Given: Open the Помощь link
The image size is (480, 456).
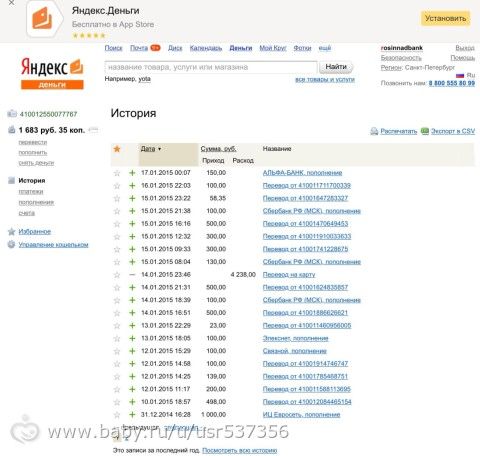Looking at the screenshot, I should click(x=463, y=58).
